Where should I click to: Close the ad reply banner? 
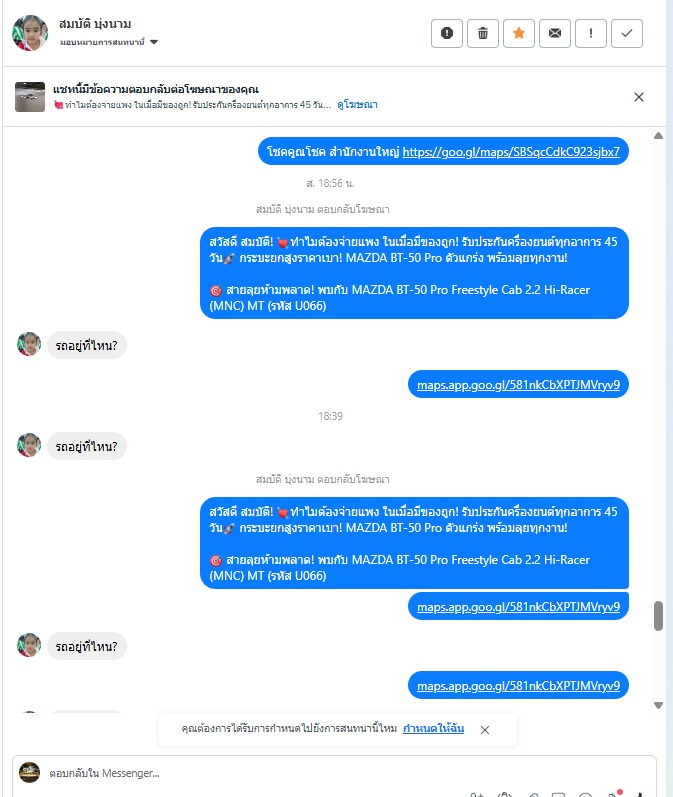pyautogui.click(x=639, y=97)
